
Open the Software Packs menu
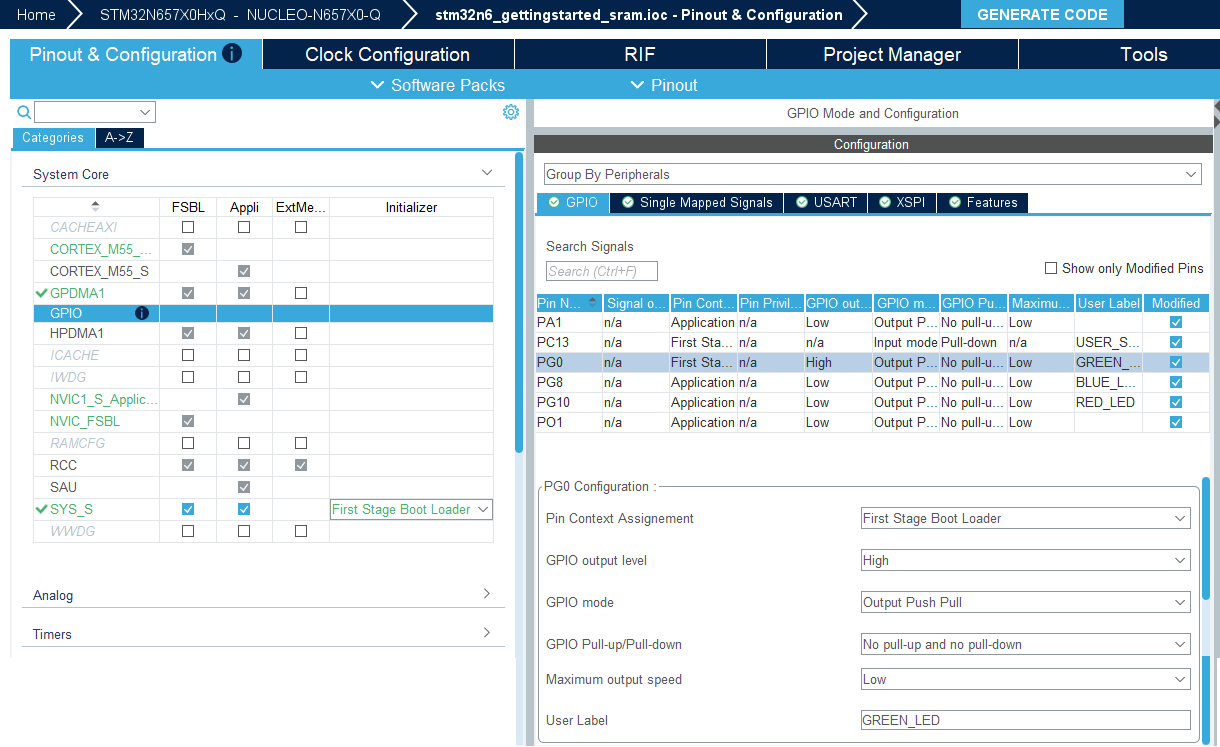(x=438, y=85)
